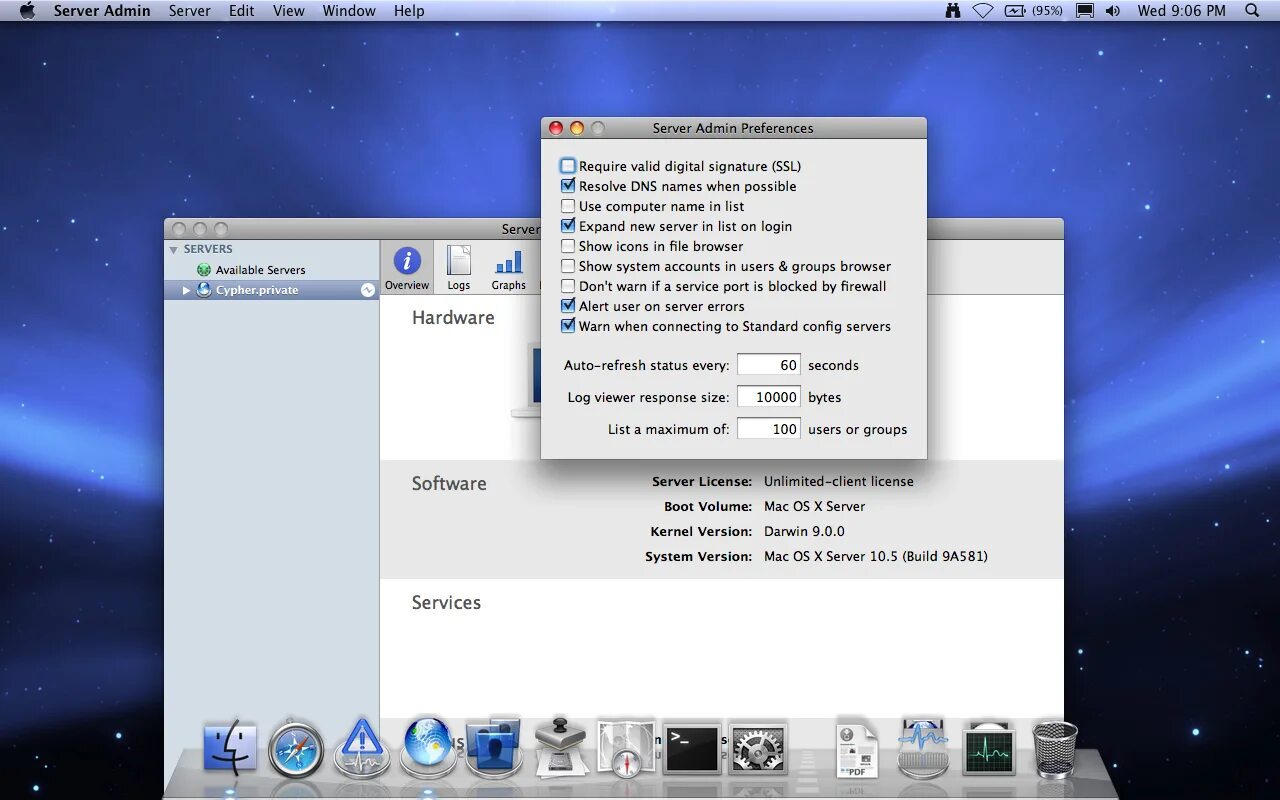Click the Darwin 9.0.0 kernel version

tap(804, 531)
